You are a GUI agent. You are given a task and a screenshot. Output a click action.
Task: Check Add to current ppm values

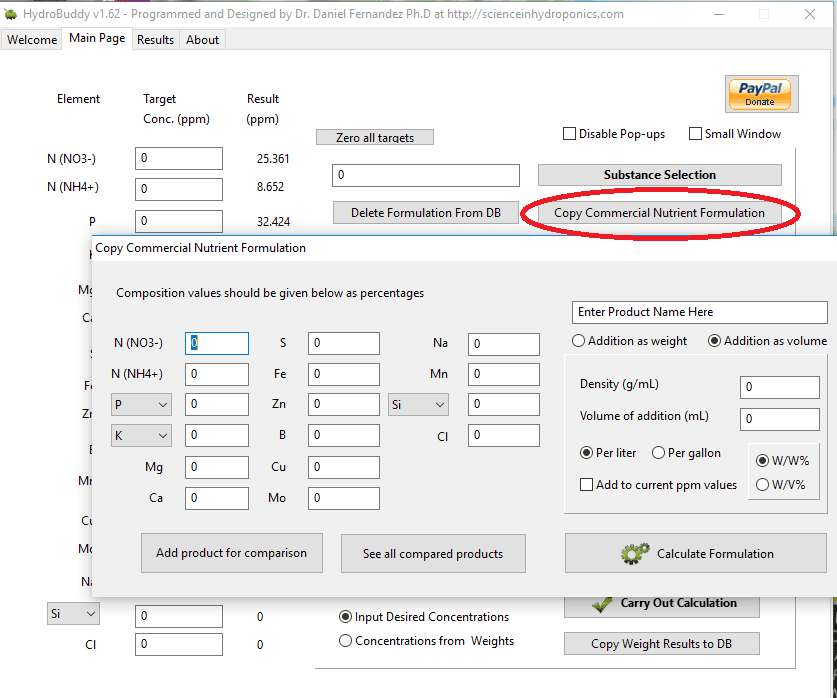coord(586,485)
